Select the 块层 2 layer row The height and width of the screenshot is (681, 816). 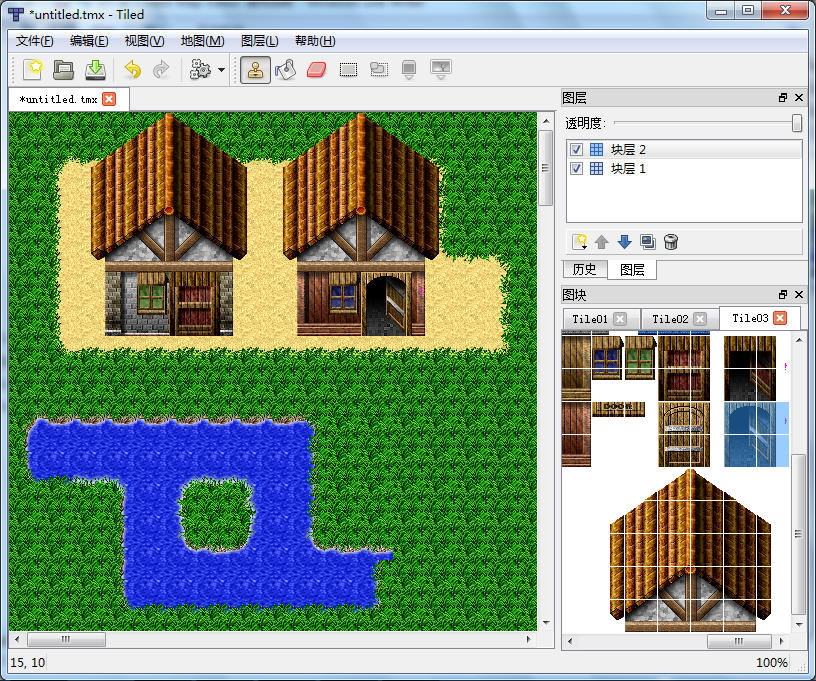pos(684,150)
